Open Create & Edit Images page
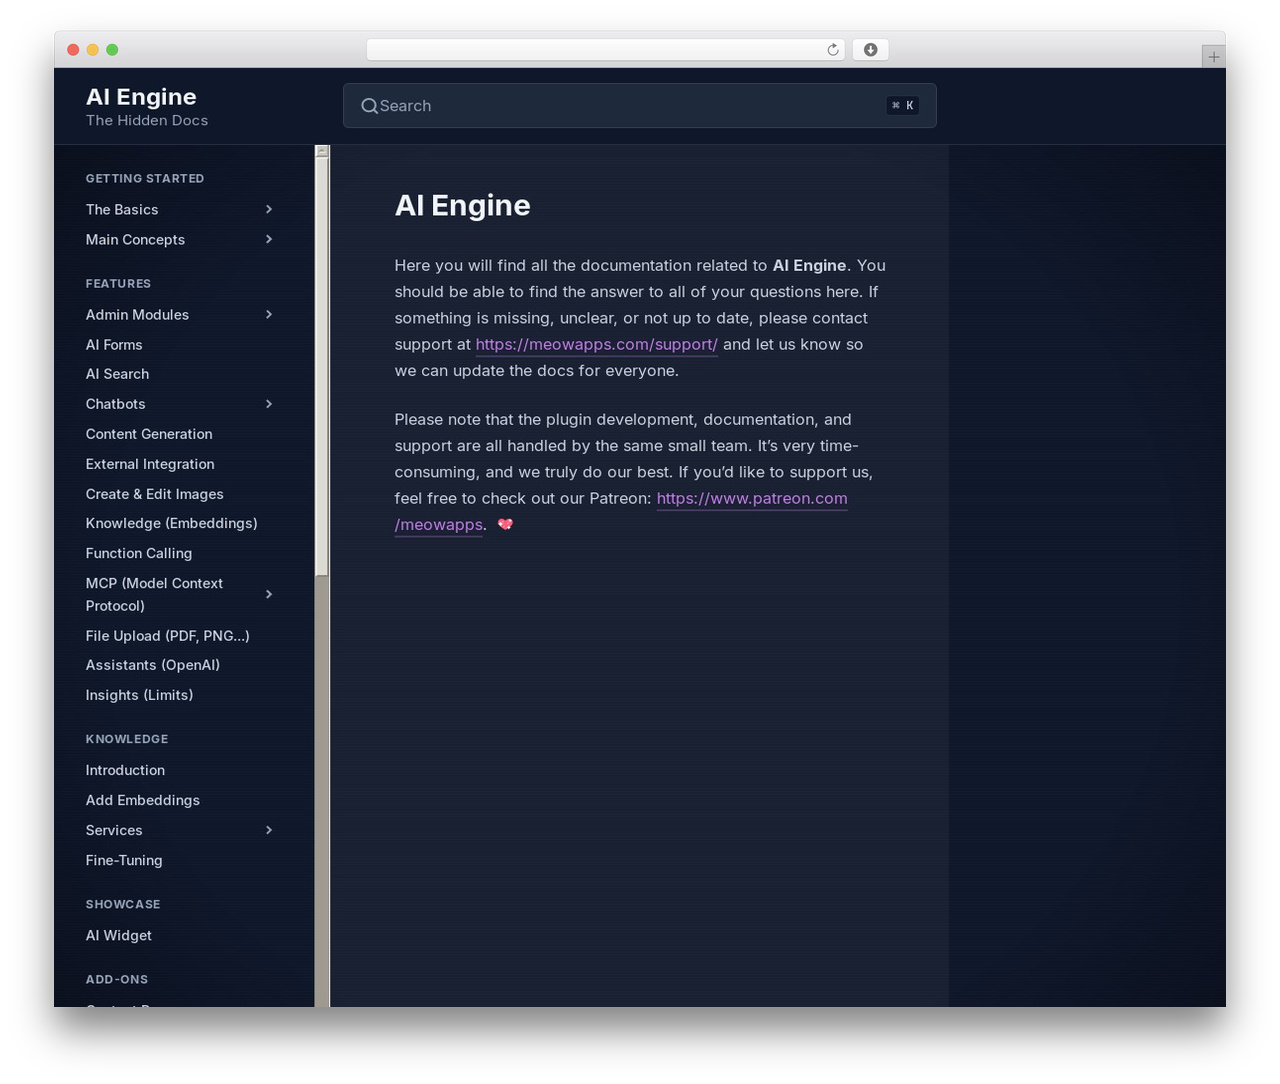The width and height of the screenshot is (1280, 1084). tap(155, 494)
